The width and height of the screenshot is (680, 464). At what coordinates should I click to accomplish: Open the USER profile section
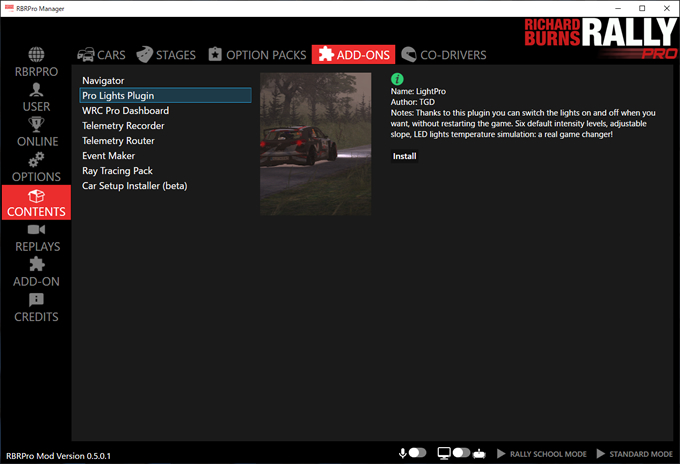[36, 97]
